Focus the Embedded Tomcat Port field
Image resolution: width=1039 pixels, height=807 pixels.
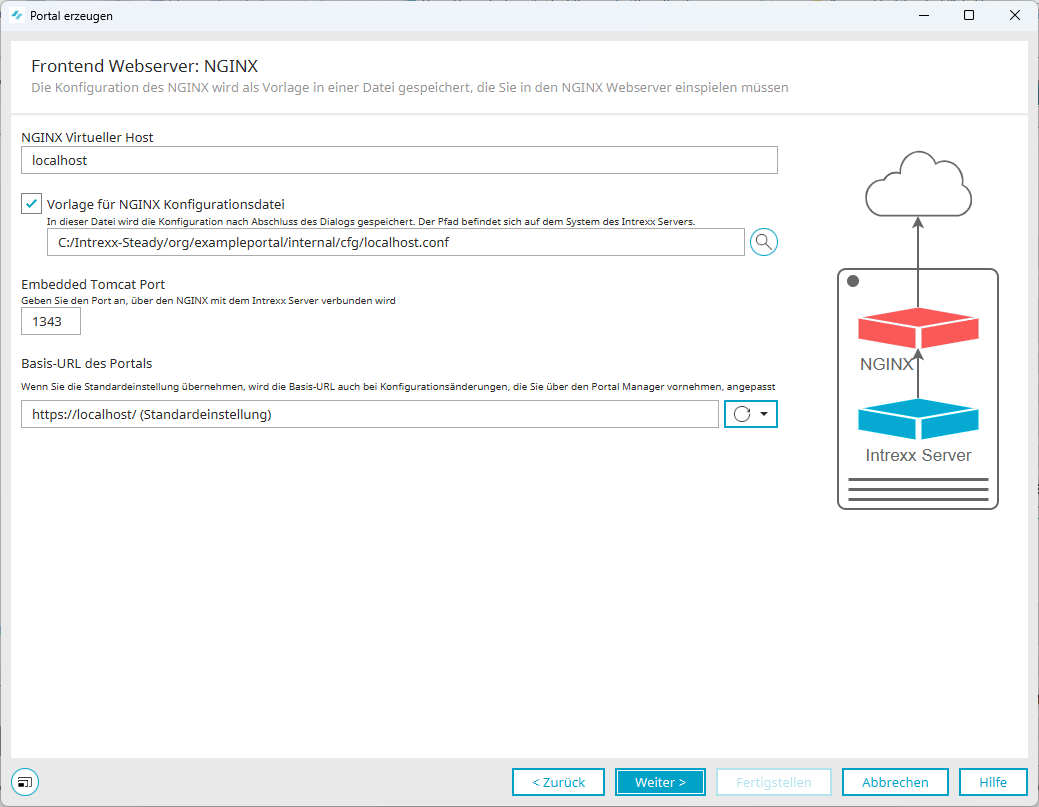50,321
